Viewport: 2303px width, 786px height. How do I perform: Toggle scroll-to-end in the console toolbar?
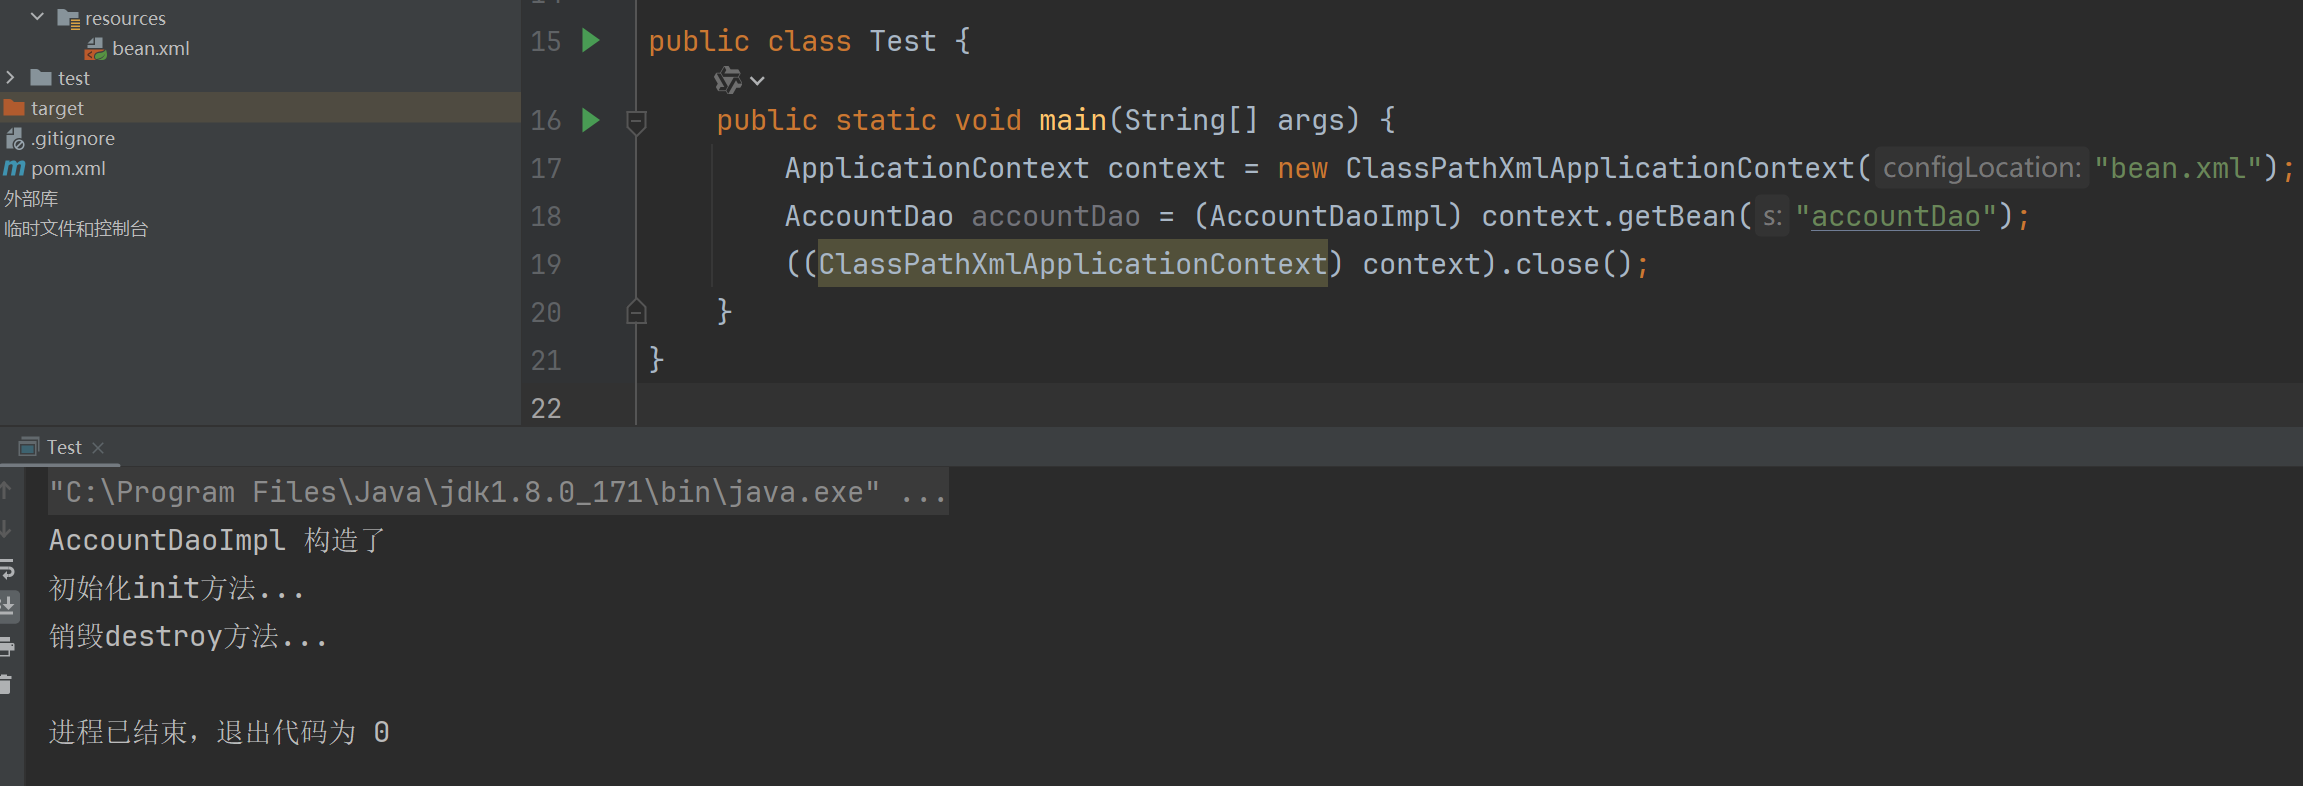7,606
